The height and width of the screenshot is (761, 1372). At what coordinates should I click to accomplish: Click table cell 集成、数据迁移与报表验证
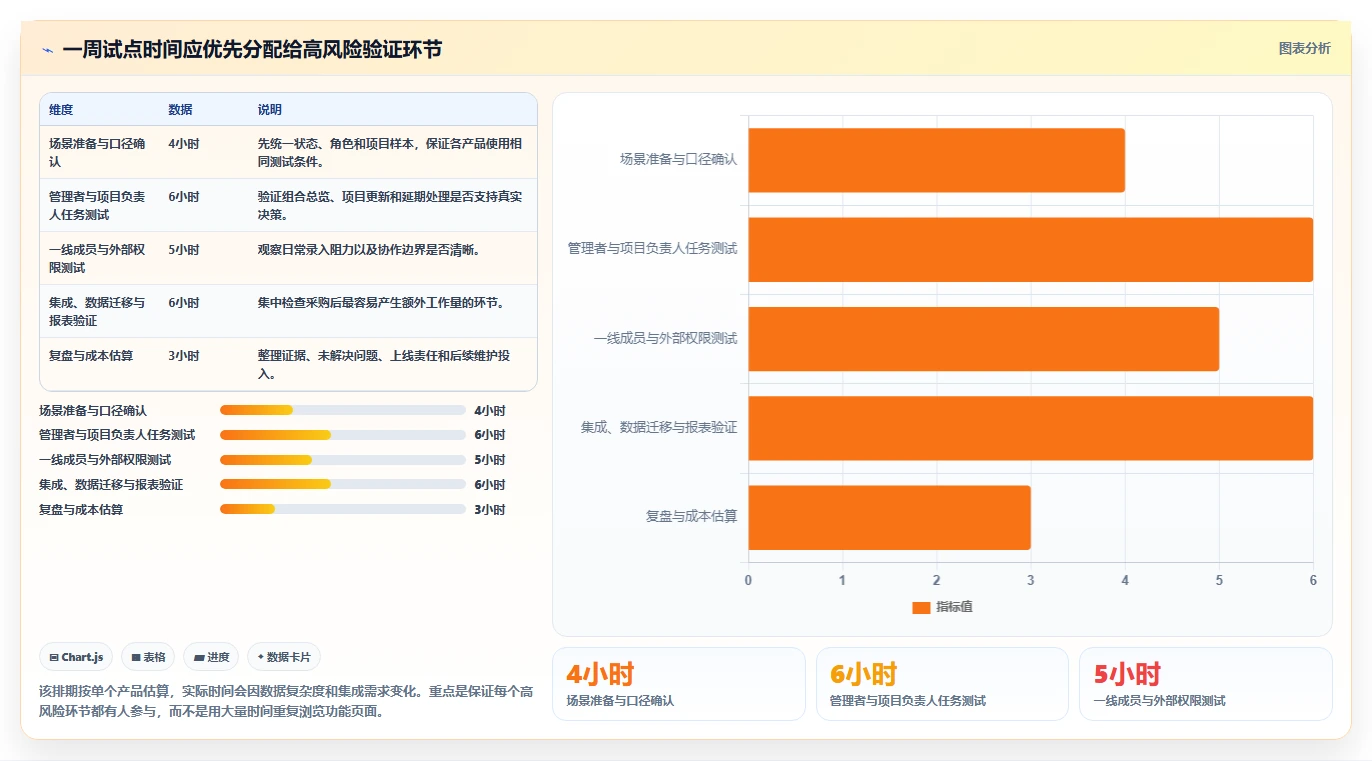click(x=97, y=311)
